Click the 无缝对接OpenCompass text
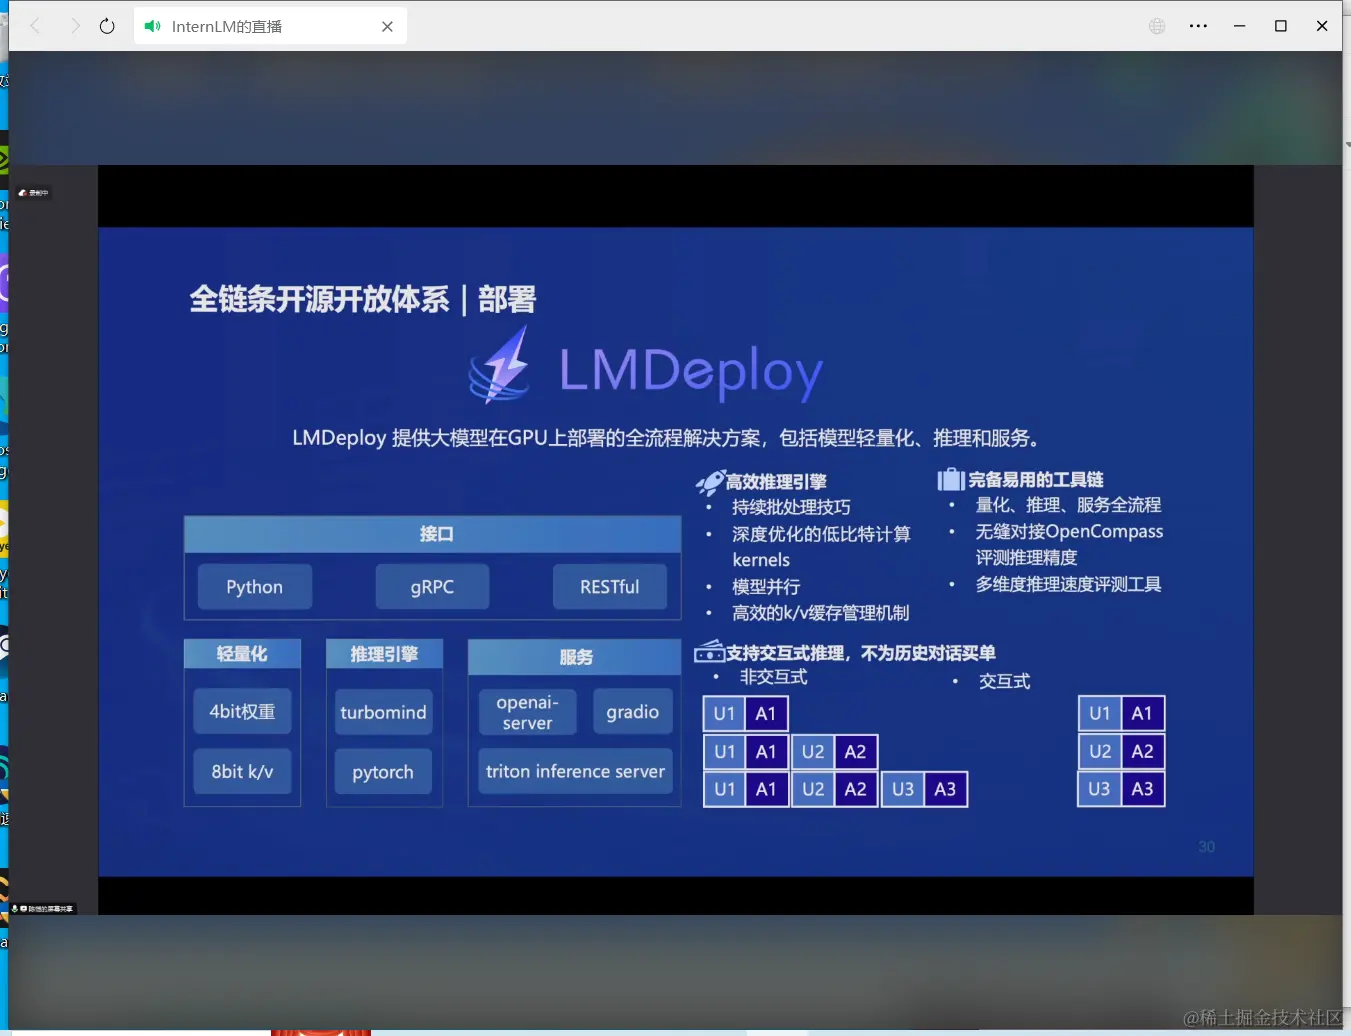 [x=1069, y=531]
